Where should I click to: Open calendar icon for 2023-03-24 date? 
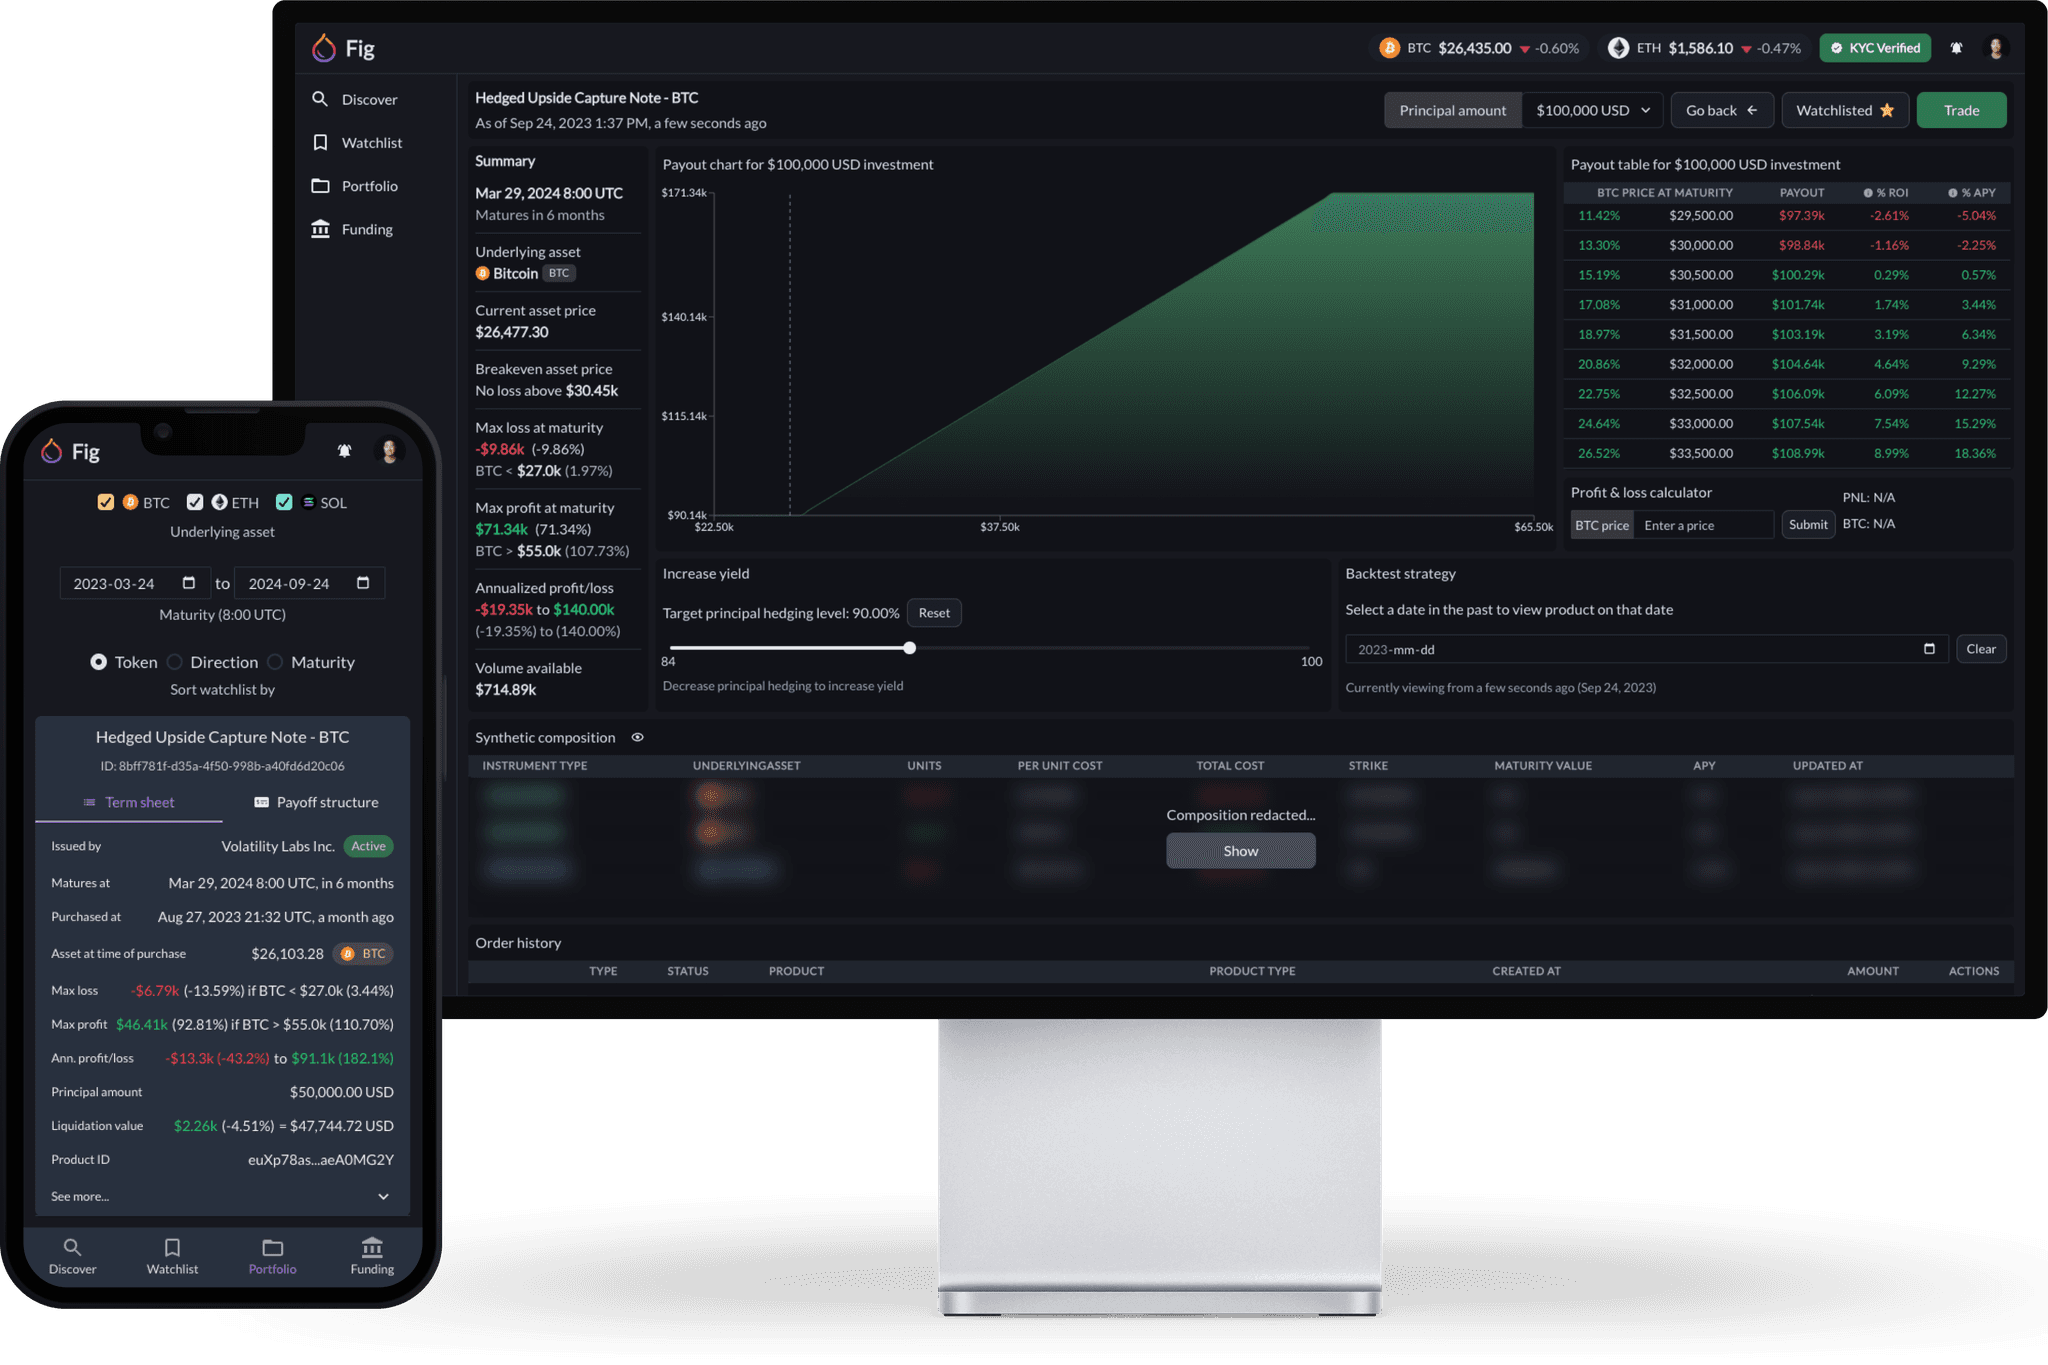(189, 583)
